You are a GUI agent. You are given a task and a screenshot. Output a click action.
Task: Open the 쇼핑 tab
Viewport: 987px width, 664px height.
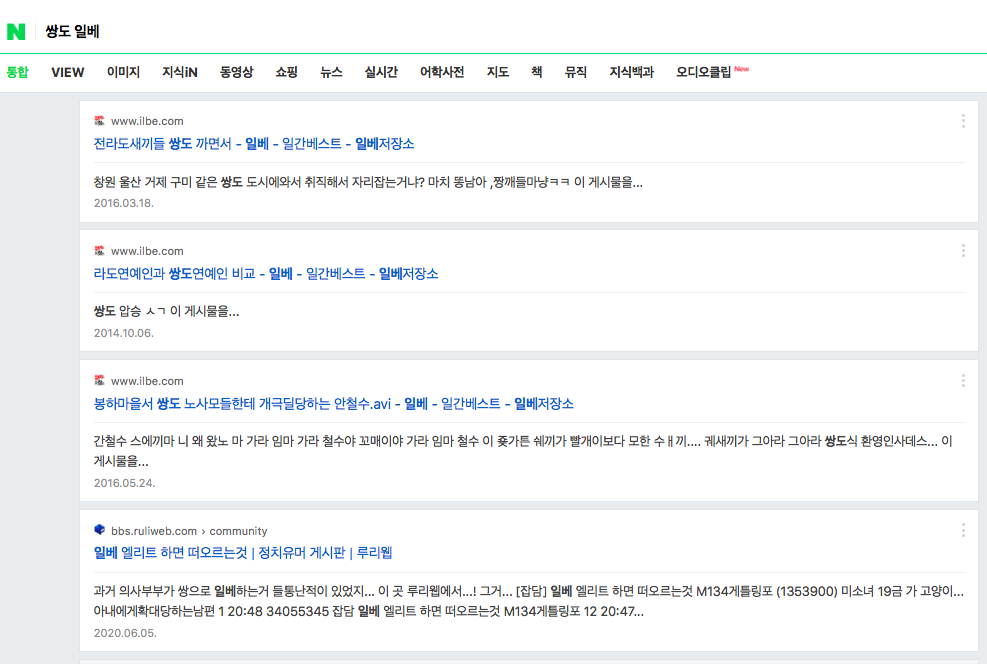click(x=286, y=72)
